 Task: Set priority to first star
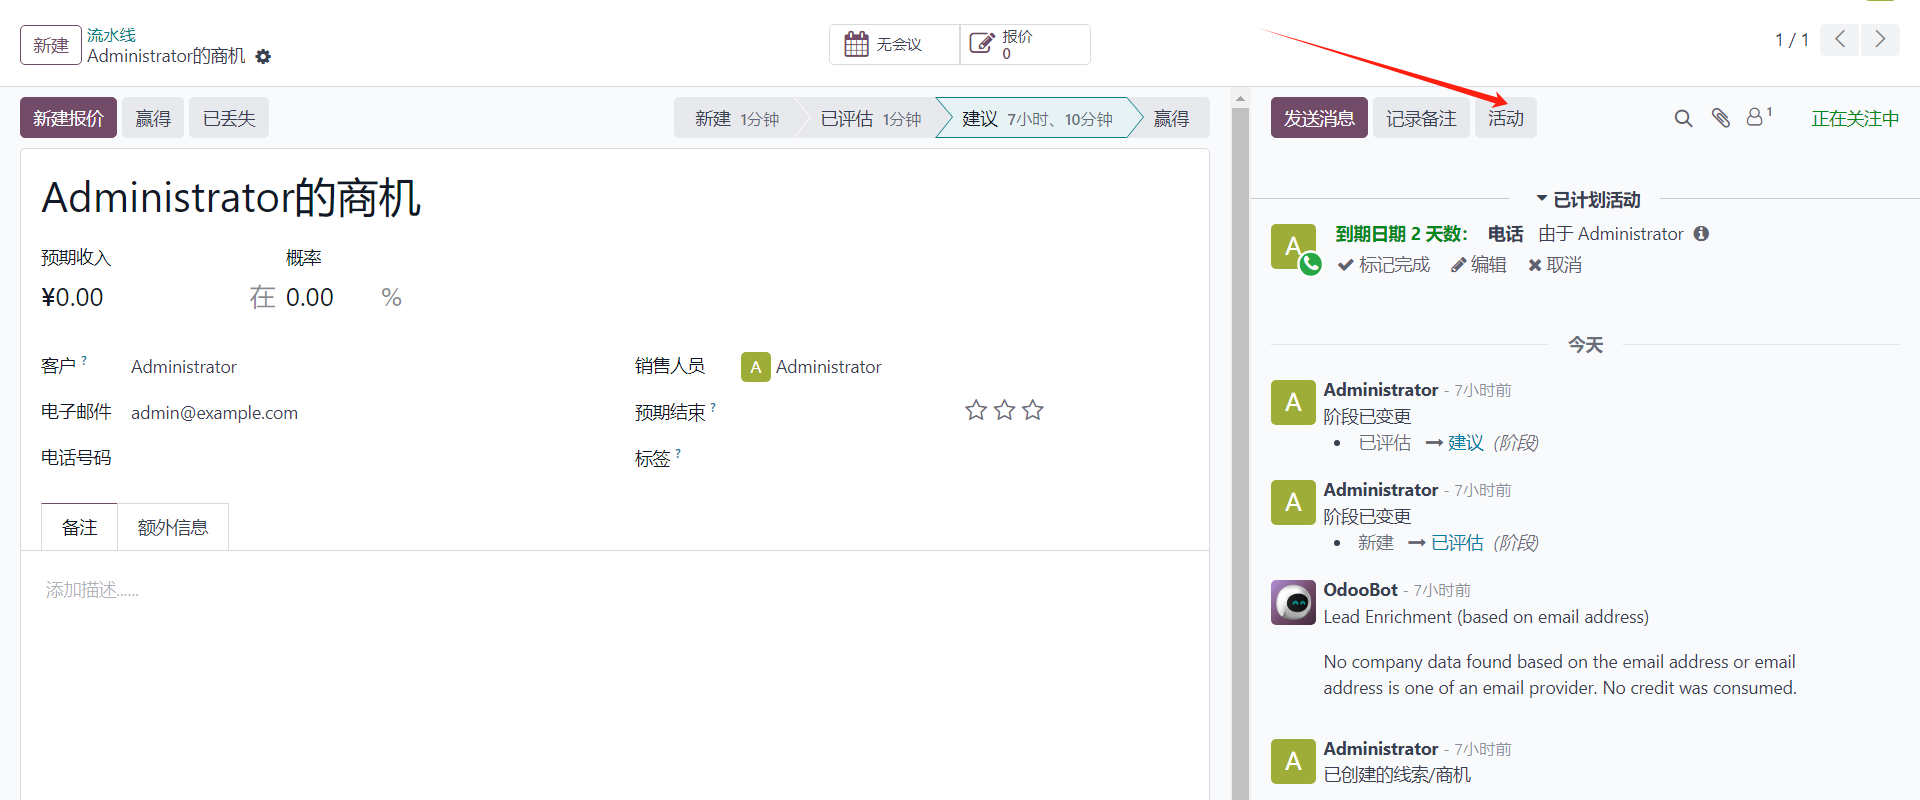(x=976, y=410)
